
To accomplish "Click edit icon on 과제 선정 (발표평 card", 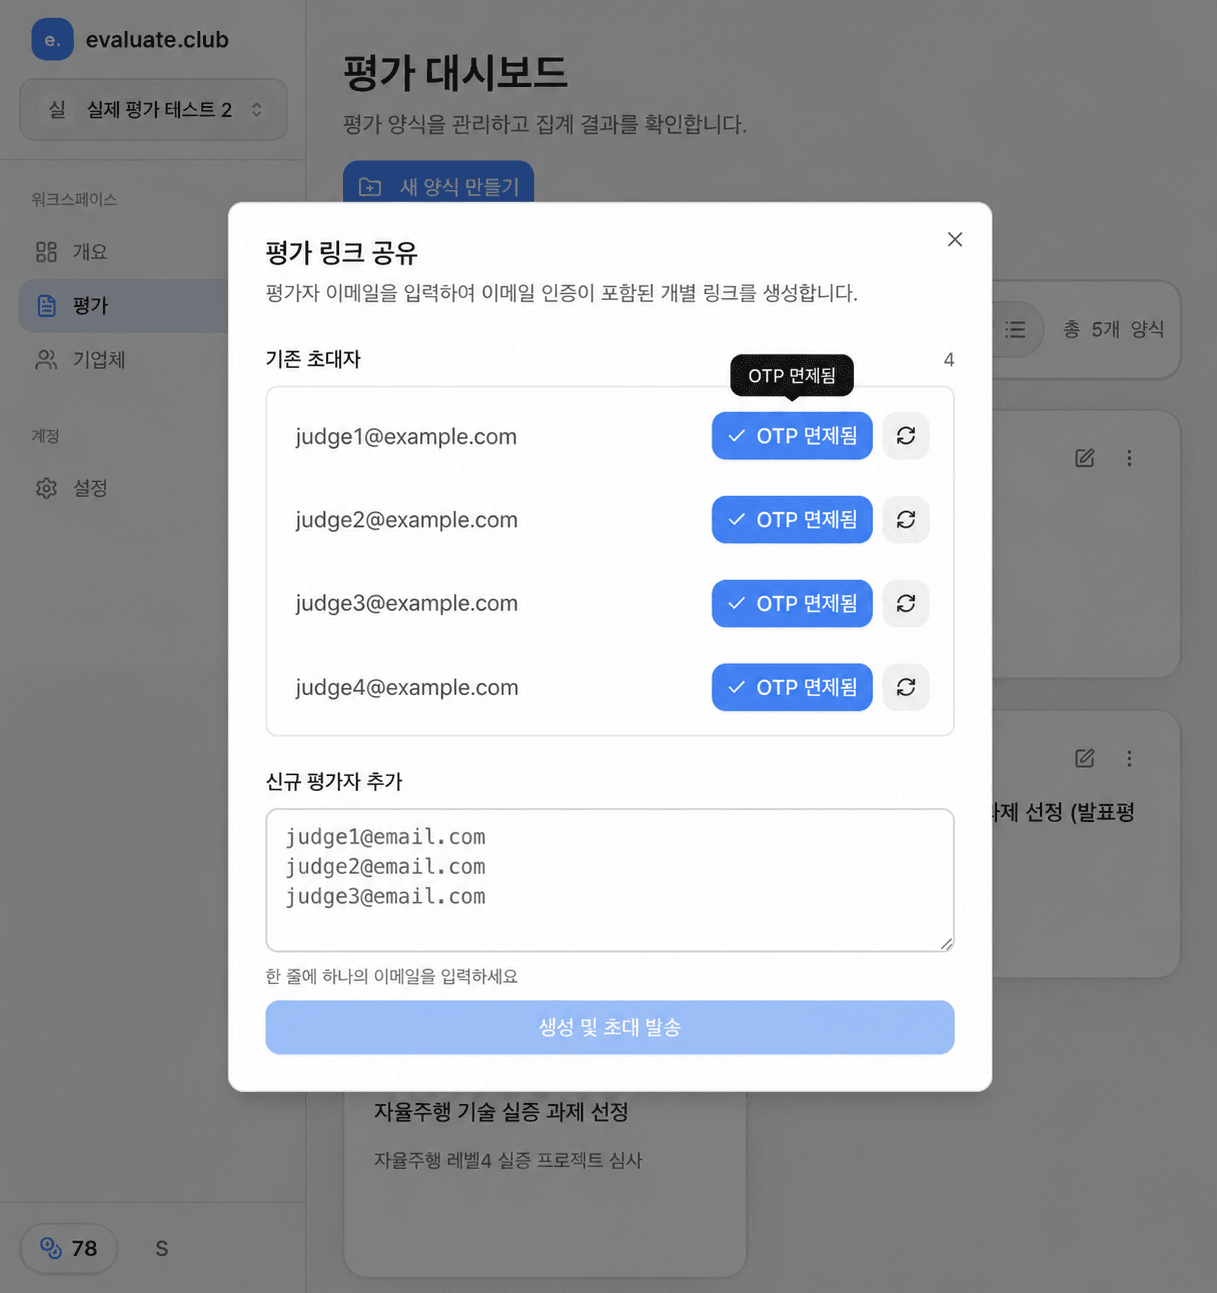I will (1085, 758).
